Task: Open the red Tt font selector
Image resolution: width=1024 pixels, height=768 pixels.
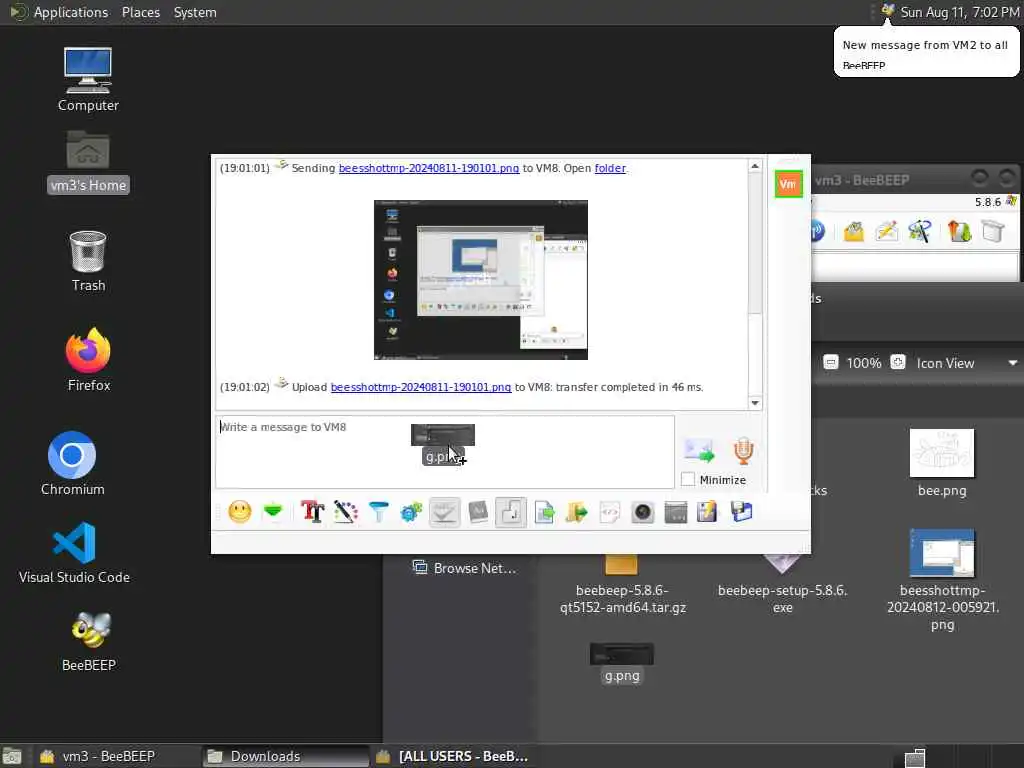Action: pyautogui.click(x=312, y=511)
